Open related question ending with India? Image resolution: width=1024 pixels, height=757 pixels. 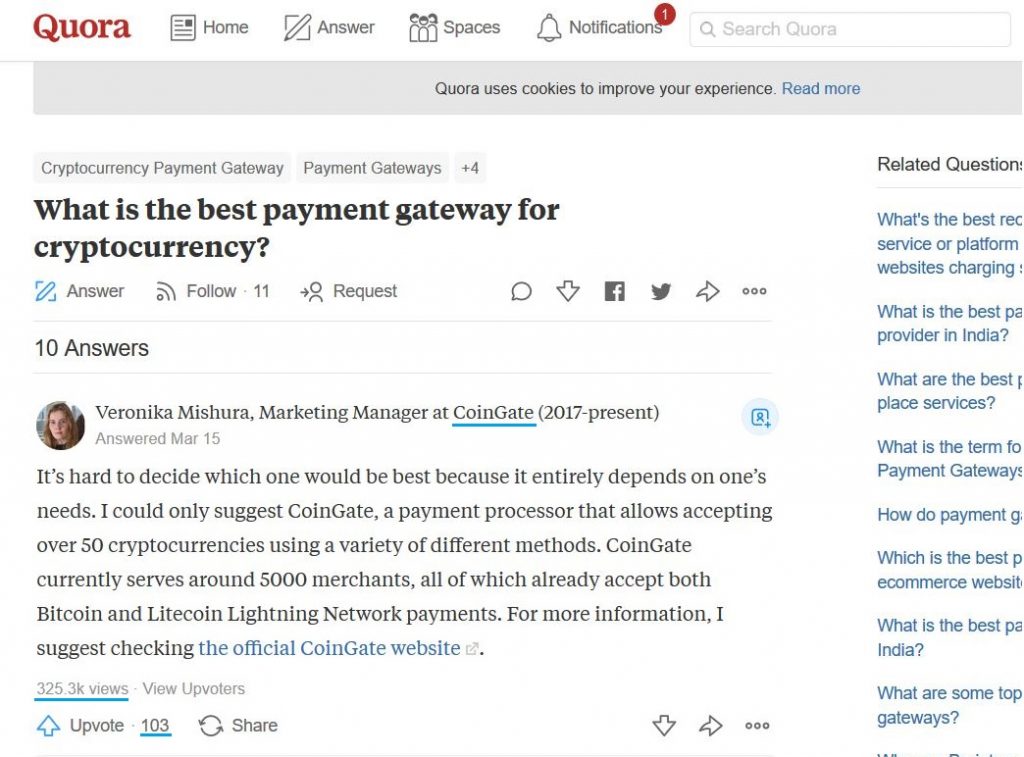coord(950,637)
